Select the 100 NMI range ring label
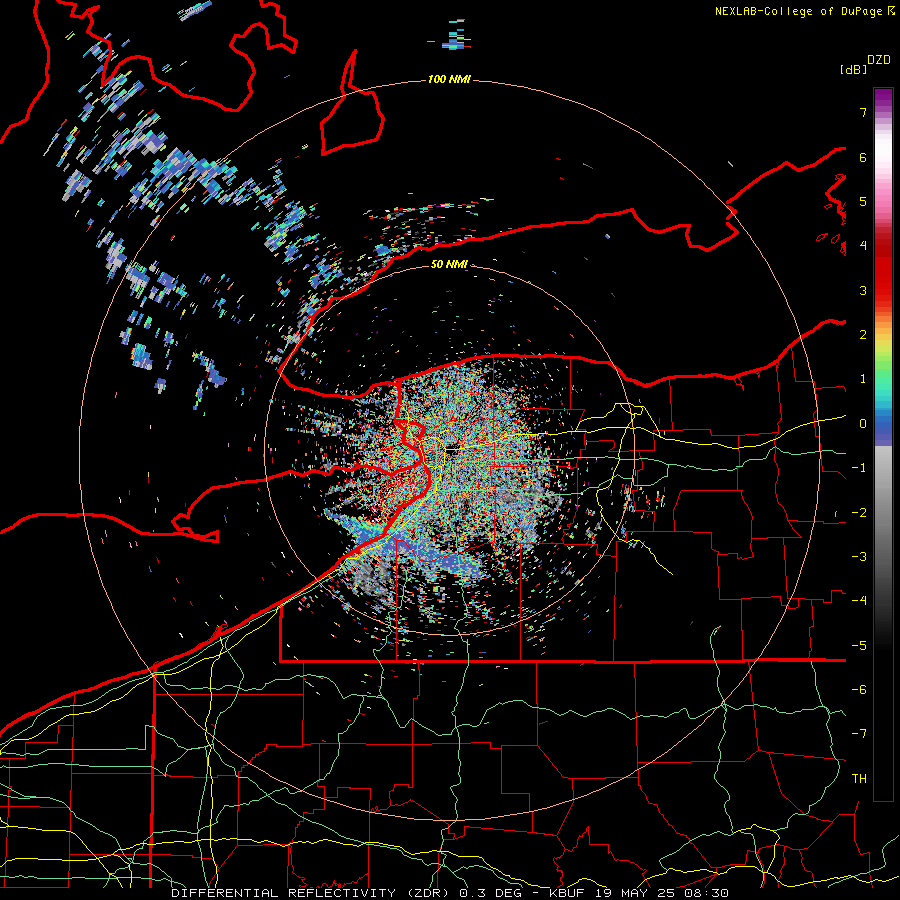Viewport: 900px width, 900px height. pyautogui.click(x=449, y=79)
